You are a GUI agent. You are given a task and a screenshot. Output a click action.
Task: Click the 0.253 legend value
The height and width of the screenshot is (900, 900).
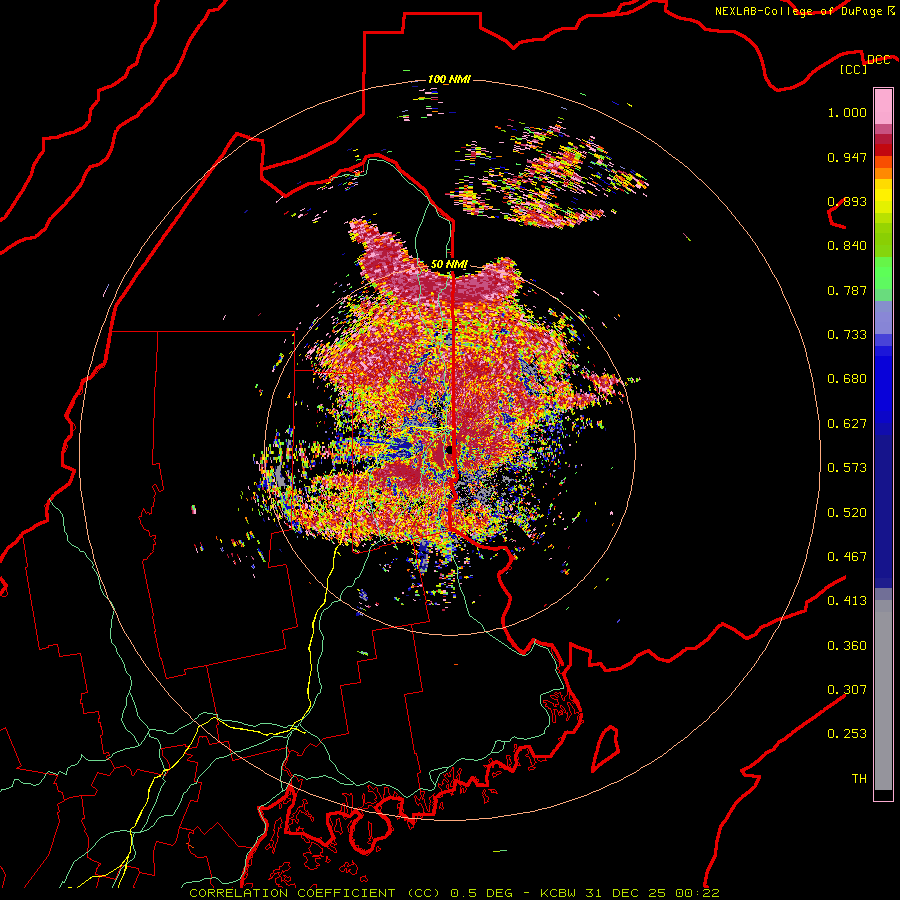[x=847, y=734]
